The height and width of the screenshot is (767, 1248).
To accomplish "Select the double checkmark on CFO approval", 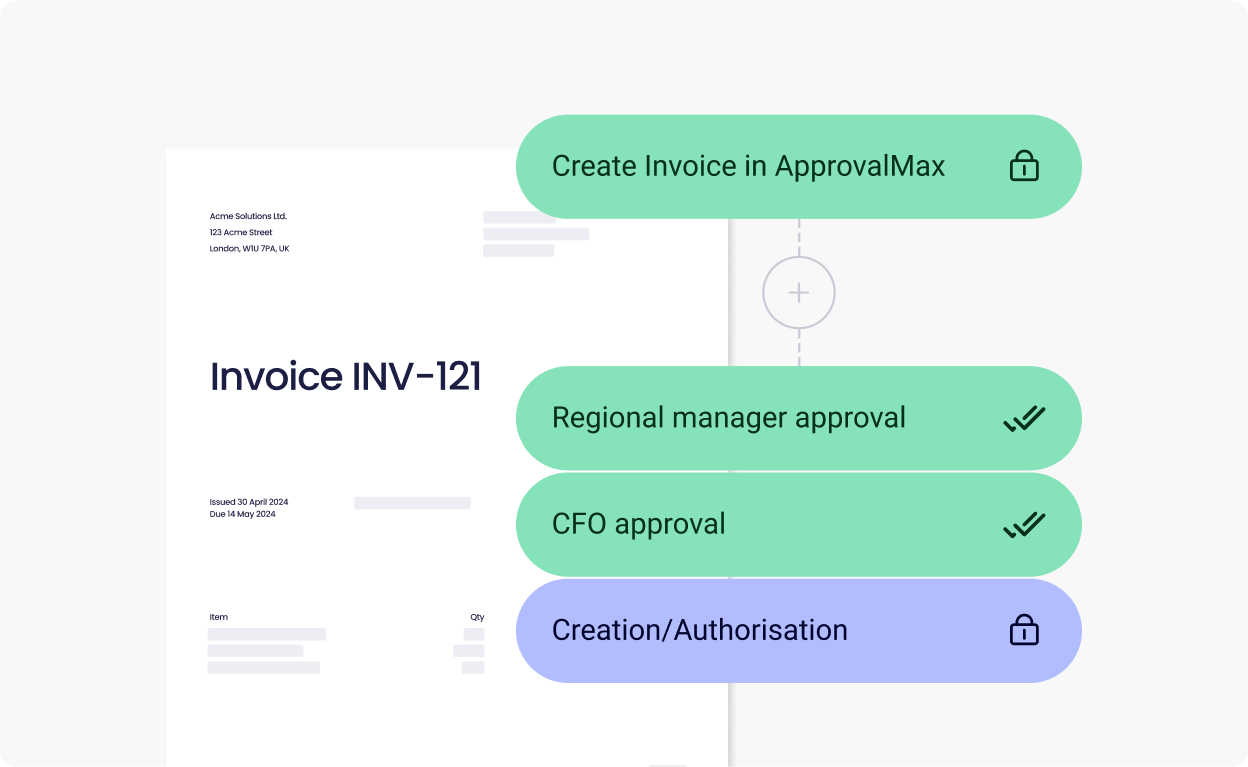I will click(1024, 524).
